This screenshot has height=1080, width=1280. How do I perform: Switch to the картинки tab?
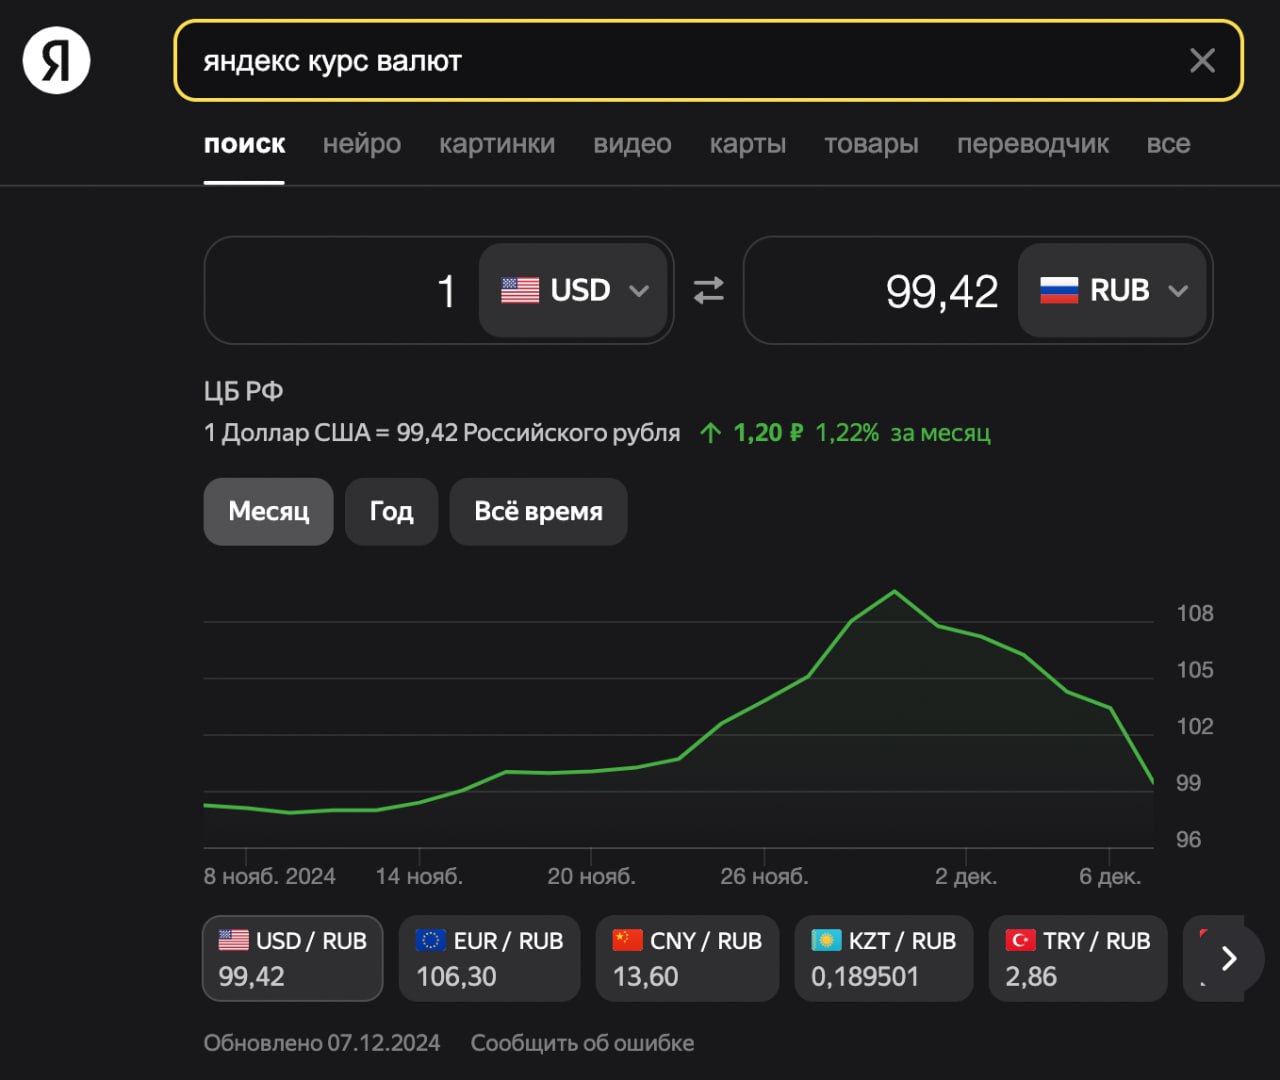click(497, 144)
